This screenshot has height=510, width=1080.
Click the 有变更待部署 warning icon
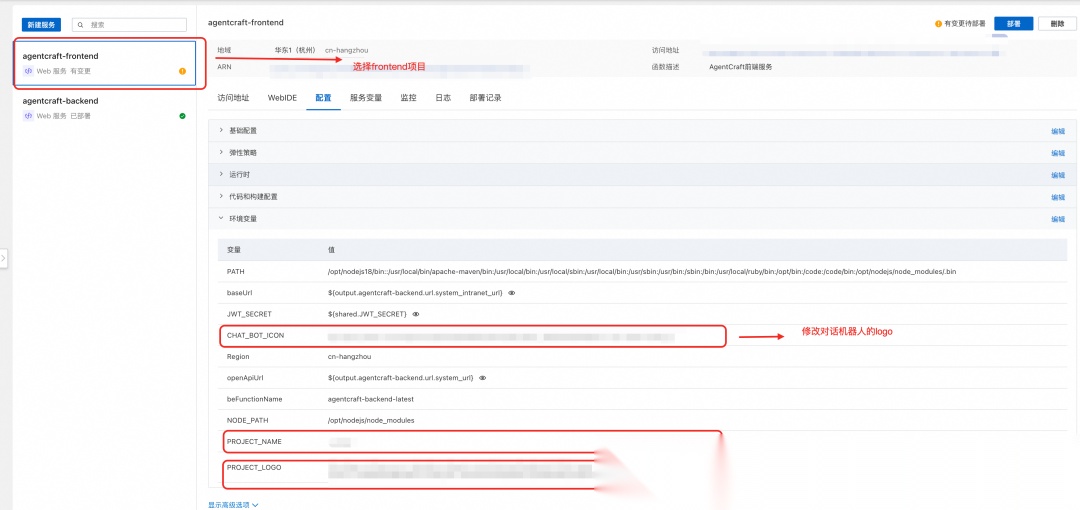[938, 23]
